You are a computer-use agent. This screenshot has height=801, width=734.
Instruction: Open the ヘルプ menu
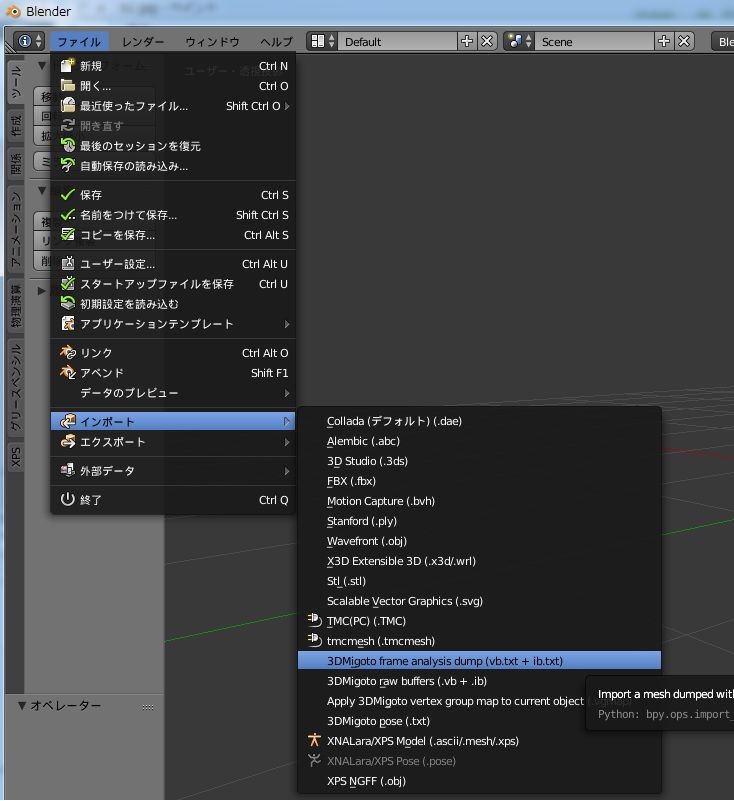click(276, 42)
